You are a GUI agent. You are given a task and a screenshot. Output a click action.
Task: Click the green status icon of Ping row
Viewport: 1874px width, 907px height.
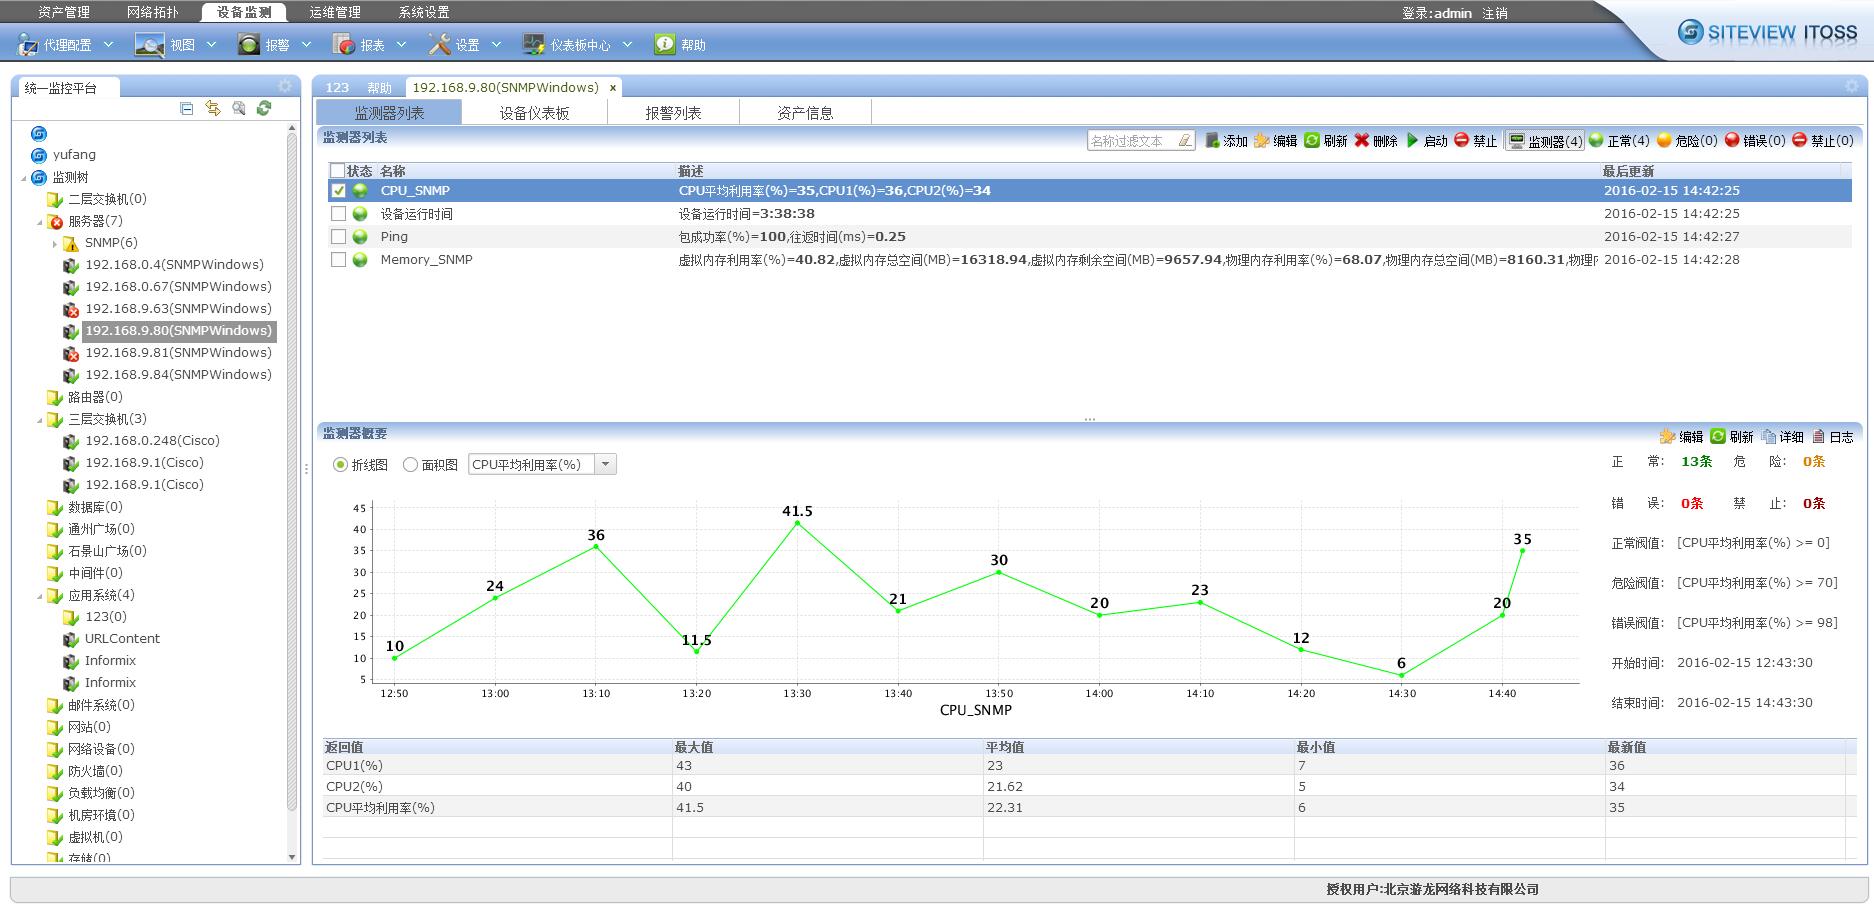click(x=360, y=237)
